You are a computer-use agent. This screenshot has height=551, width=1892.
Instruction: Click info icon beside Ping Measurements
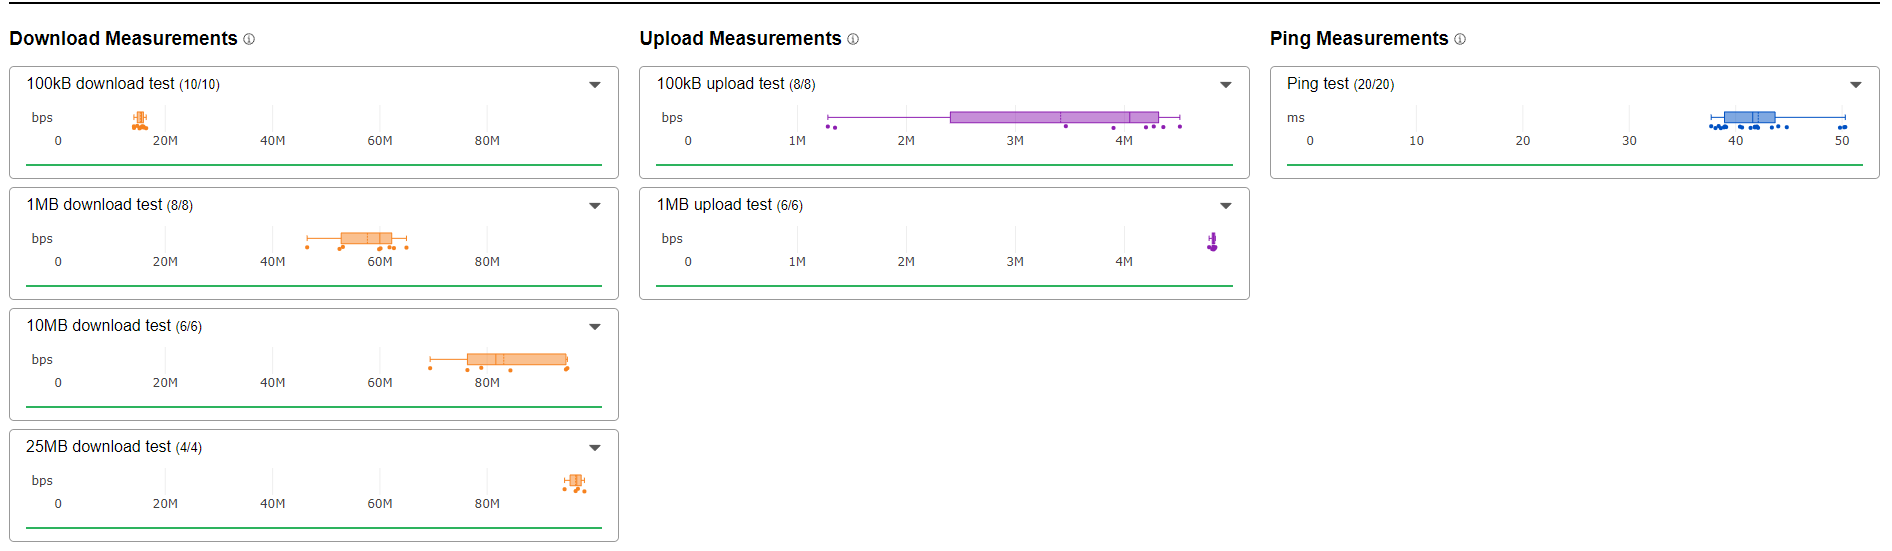[x=1460, y=39]
